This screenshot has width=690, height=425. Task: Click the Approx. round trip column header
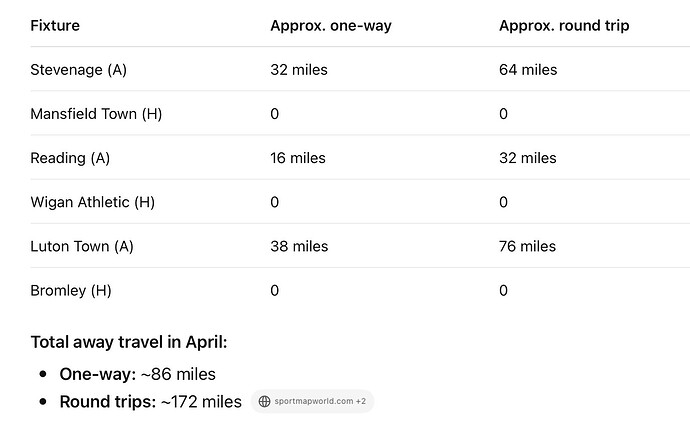coord(564,26)
